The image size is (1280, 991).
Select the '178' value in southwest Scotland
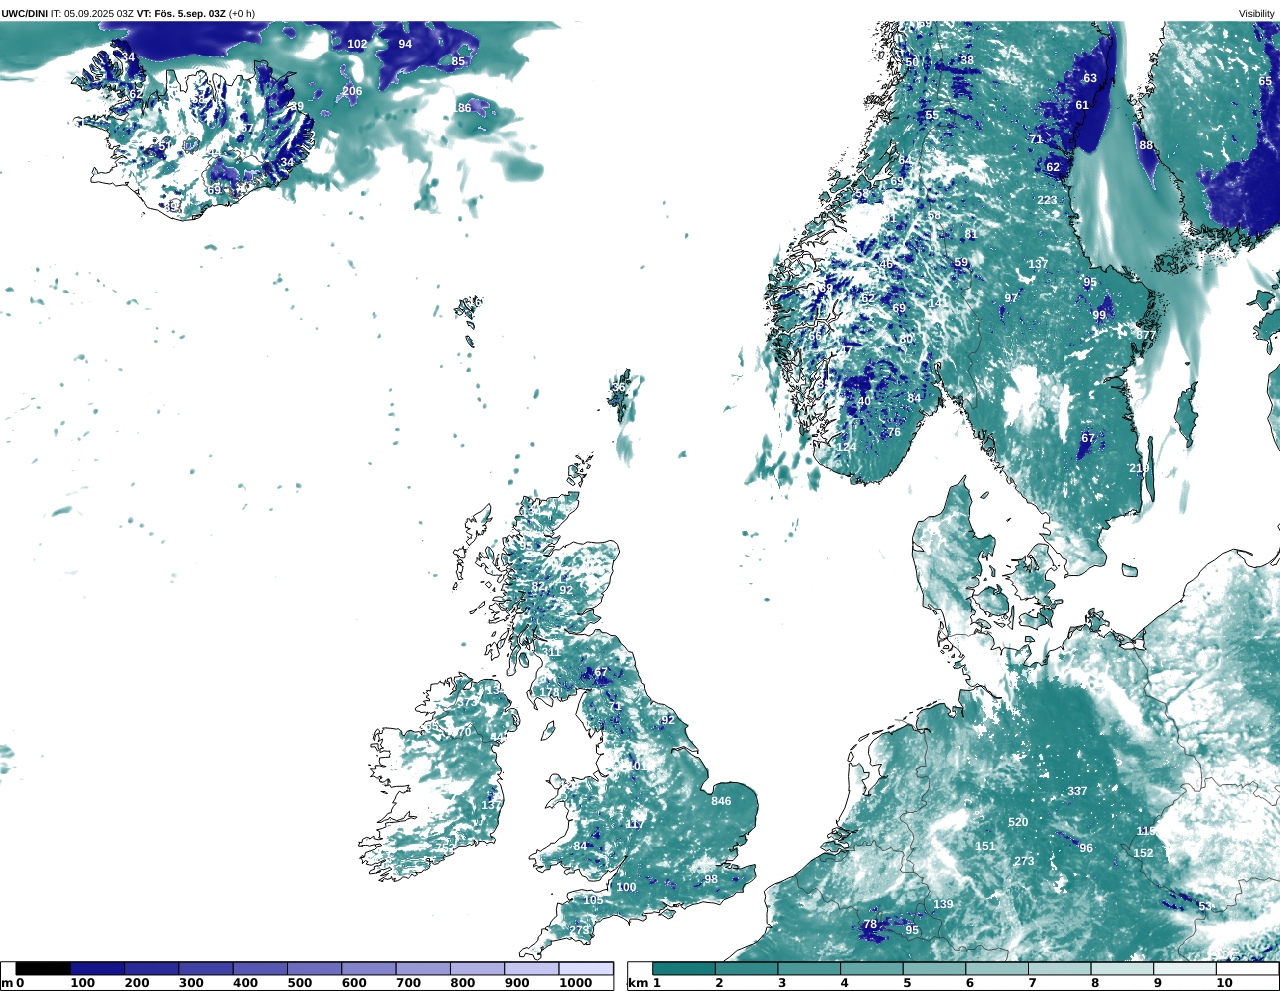pos(550,692)
